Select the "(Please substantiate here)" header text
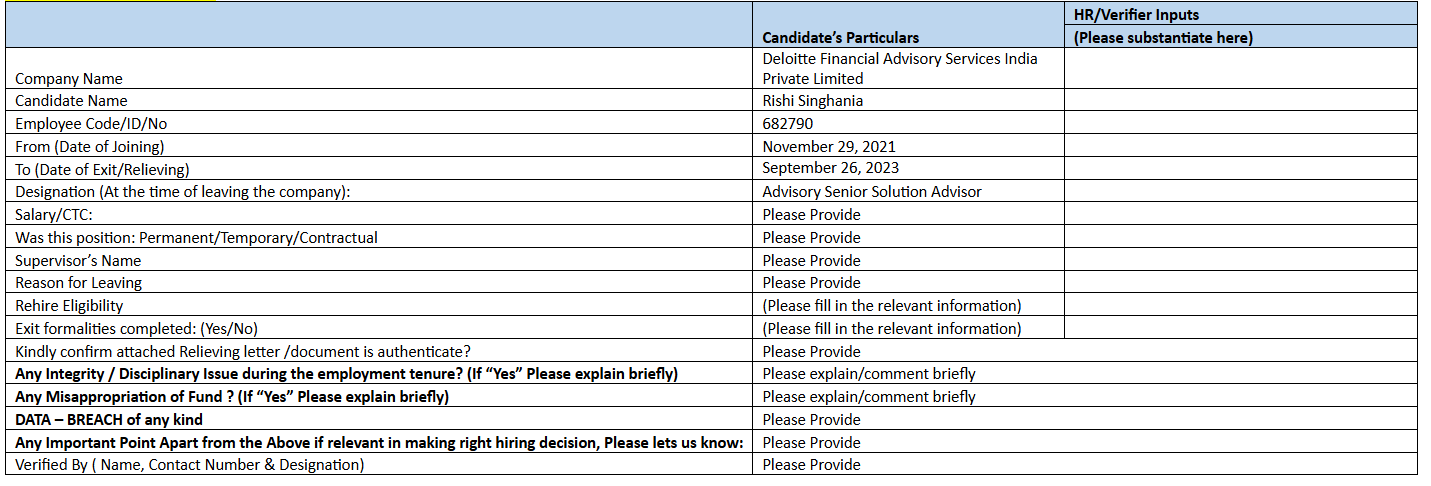The image size is (1431, 486). (x=1163, y=38)
